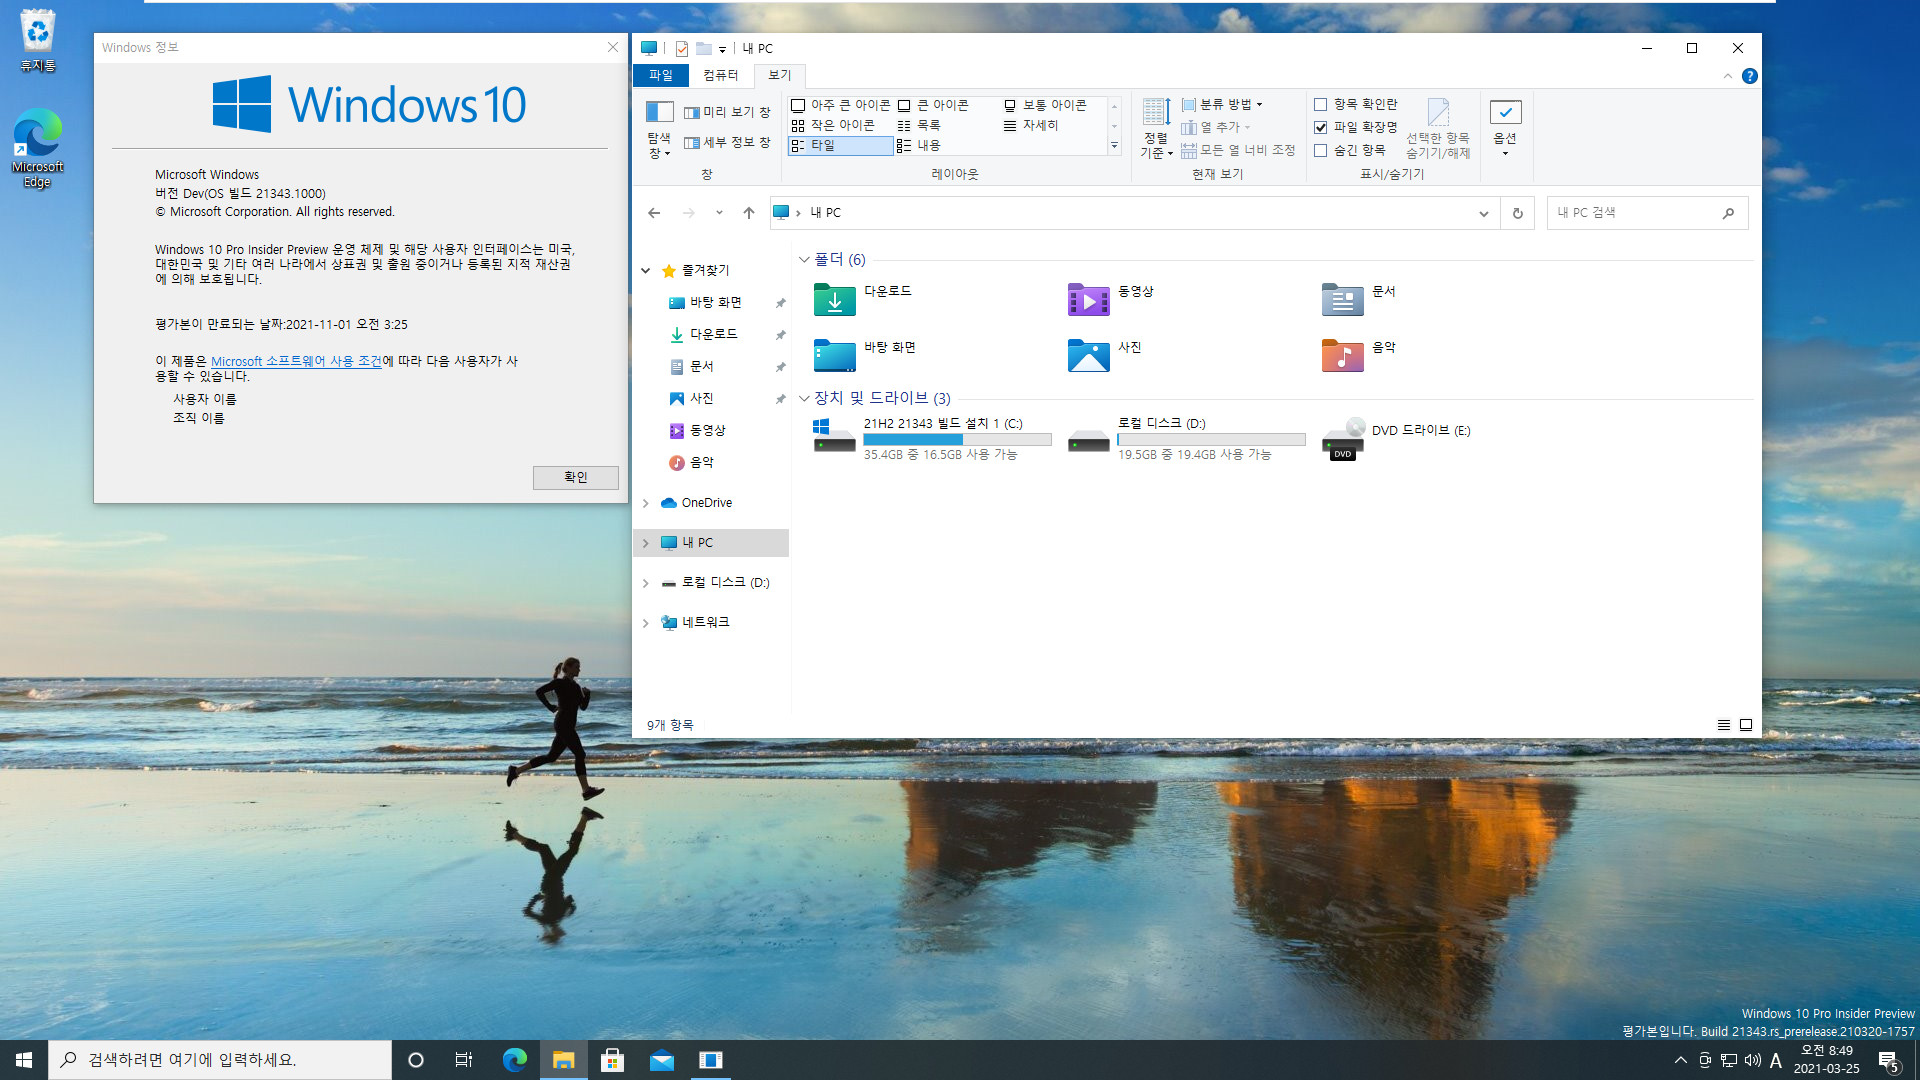Open the Microsoft 소프트웨어 사용 조건 link
1920x1080 pixels.
tap(296, 361)
